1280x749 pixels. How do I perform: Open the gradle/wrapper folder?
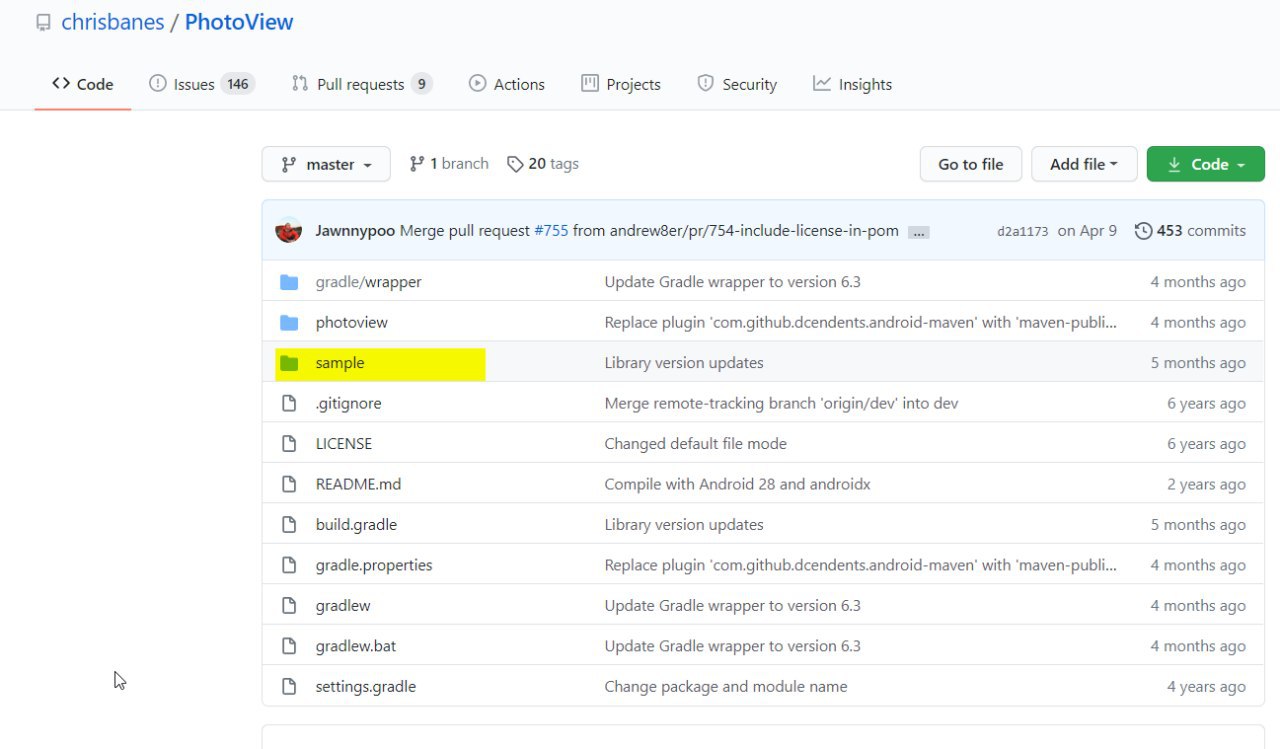(x=368, y=282)
